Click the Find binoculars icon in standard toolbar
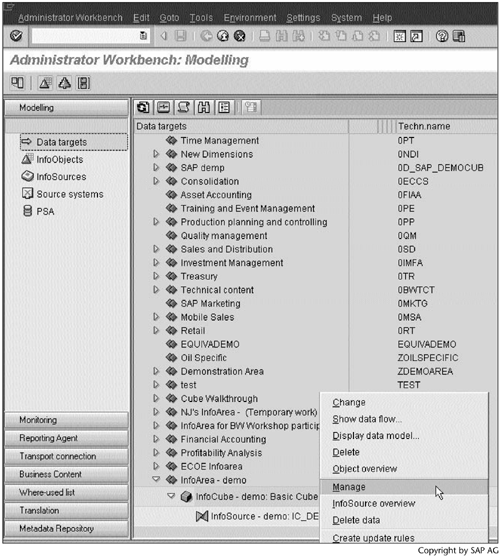This screenshot has height=559, width=500. (282, 36)
